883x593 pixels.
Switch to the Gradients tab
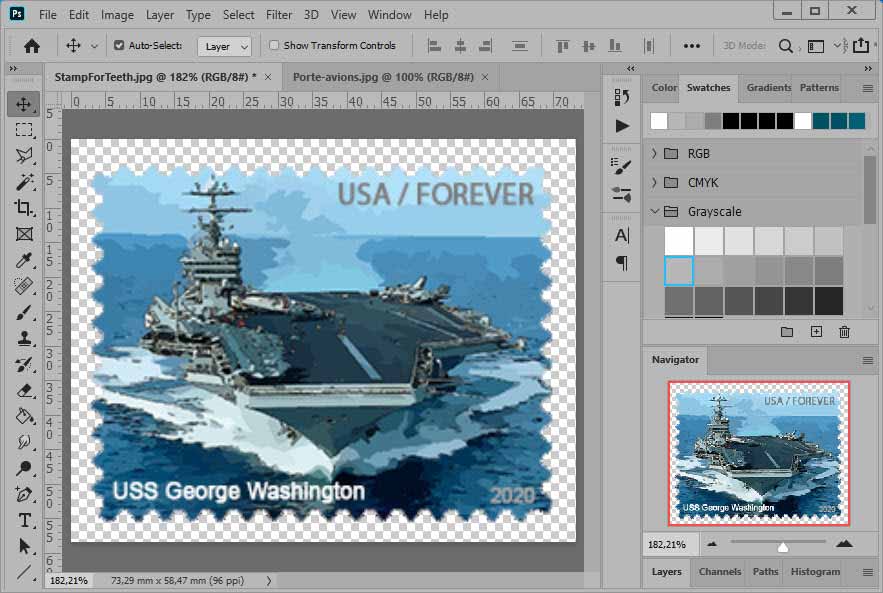[769, 88]
